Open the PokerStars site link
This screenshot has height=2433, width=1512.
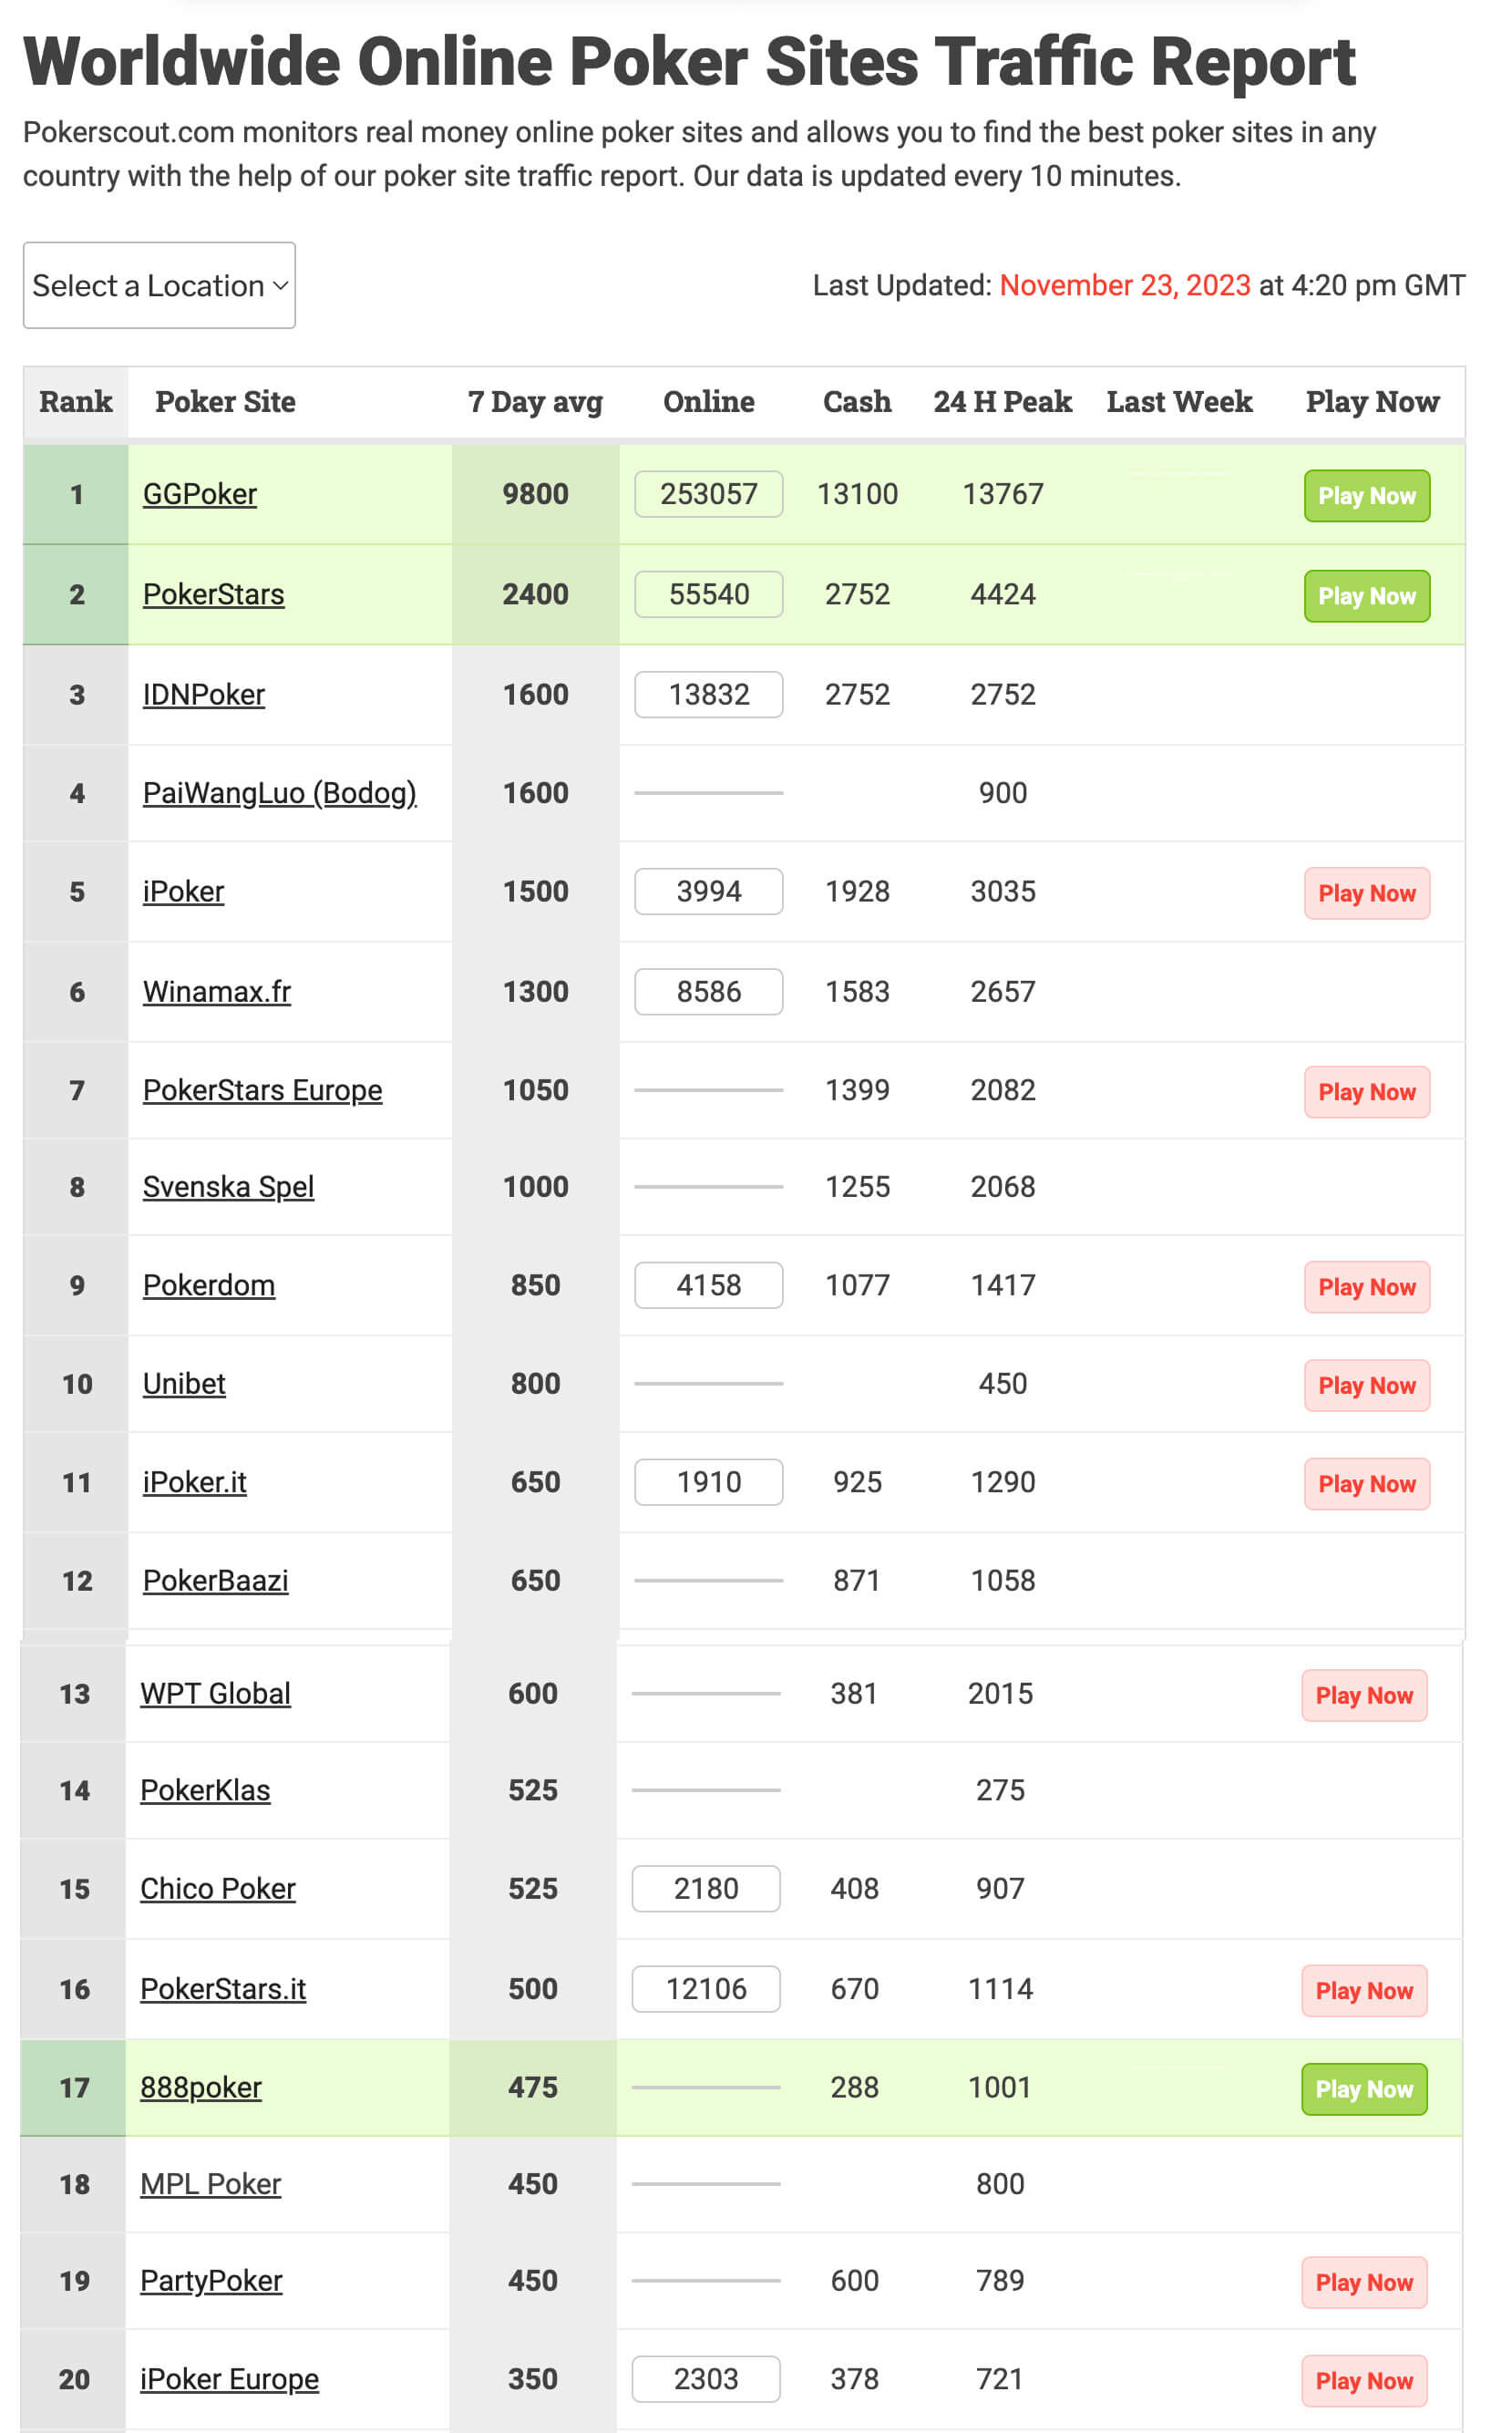[x=213, y=594]
